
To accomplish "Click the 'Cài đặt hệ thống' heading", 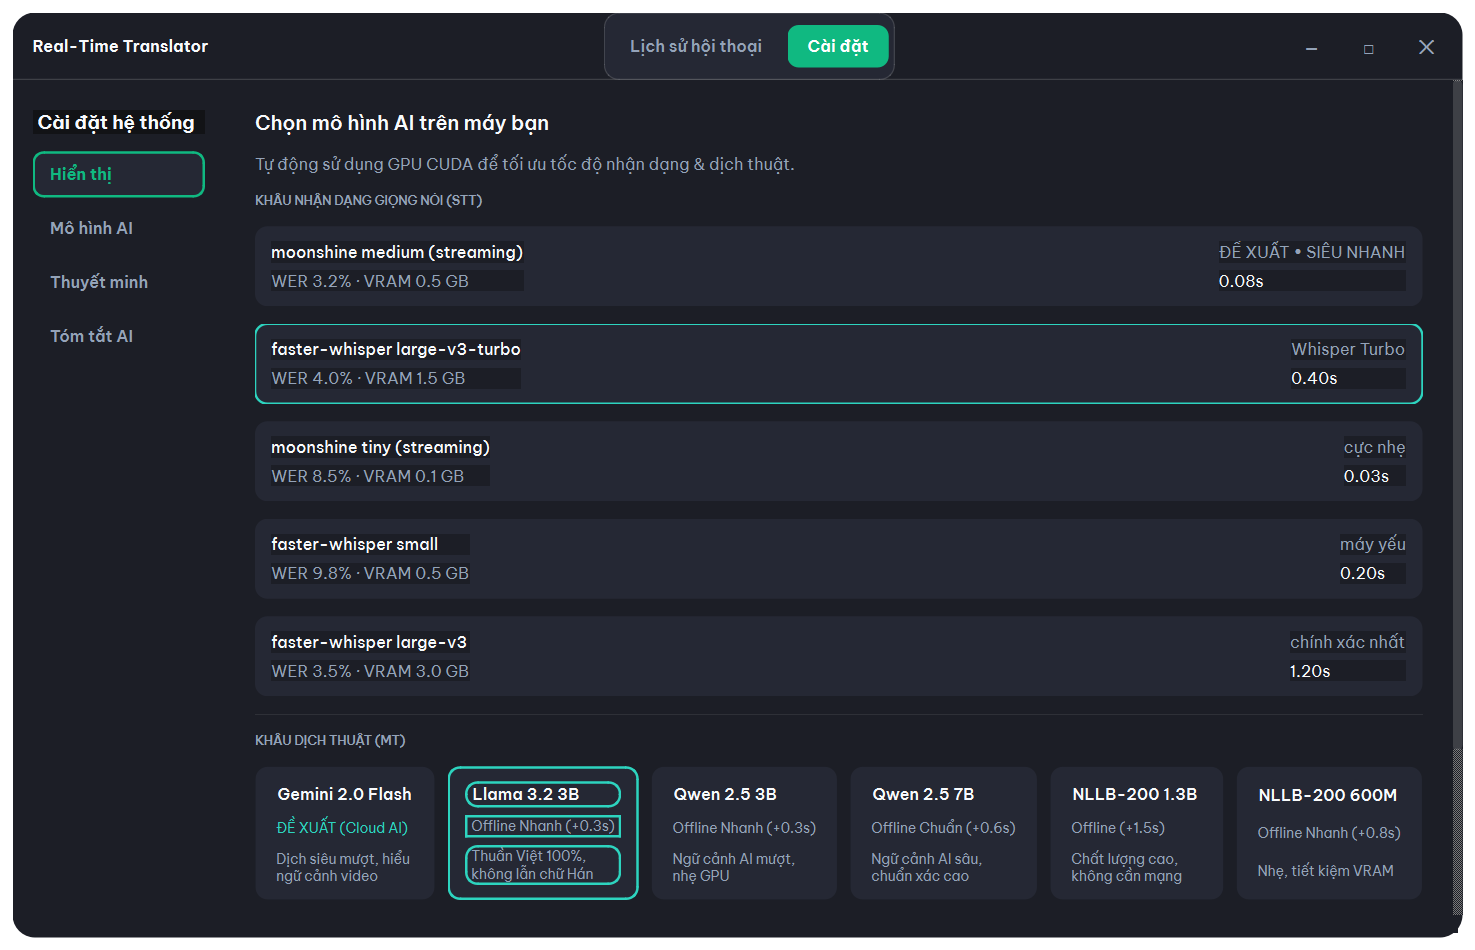I will 117,122.
